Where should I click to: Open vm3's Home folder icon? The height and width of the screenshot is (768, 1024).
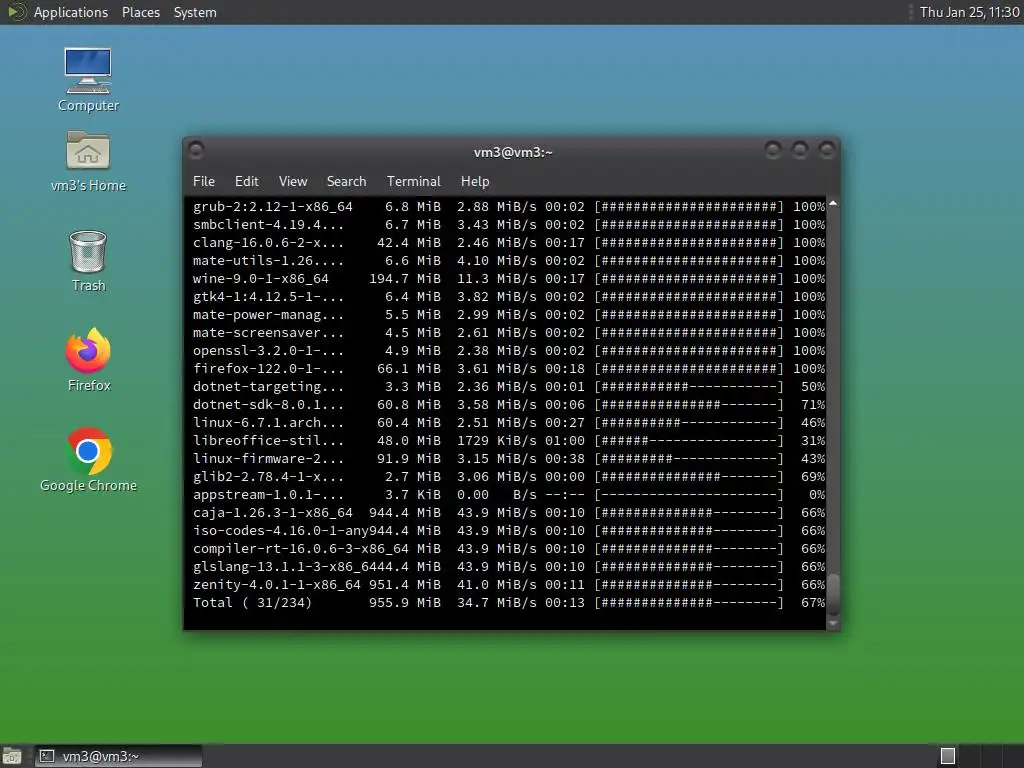click(88, 161)
